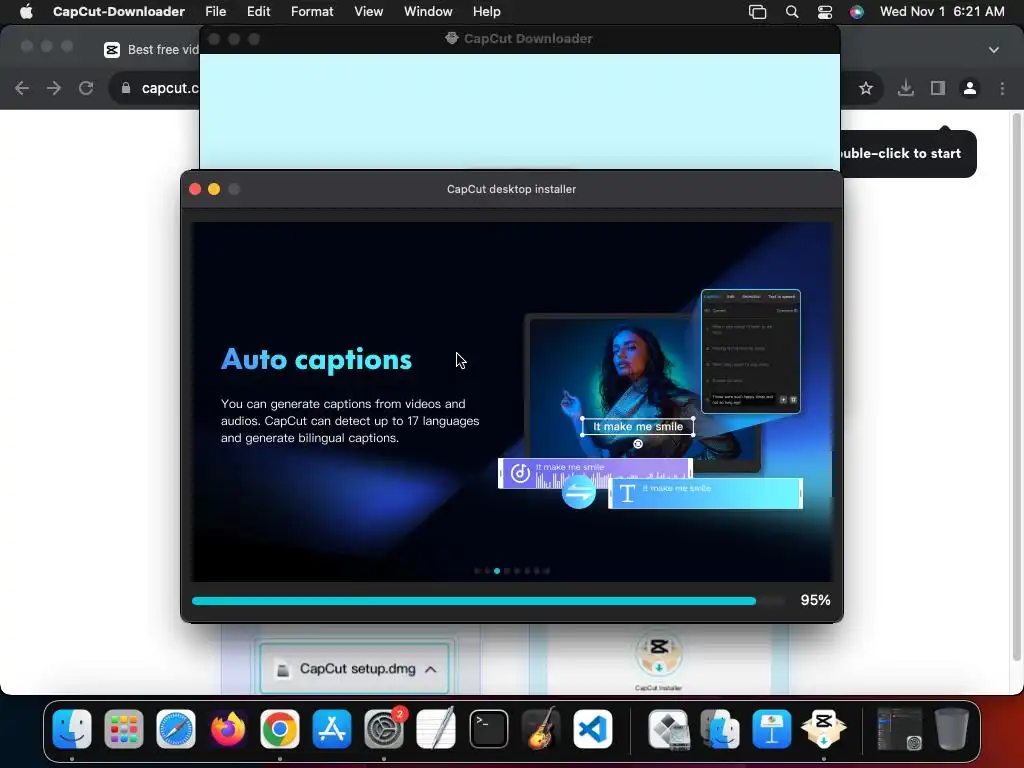Bookmark this page with the star icon

point(866,88)
